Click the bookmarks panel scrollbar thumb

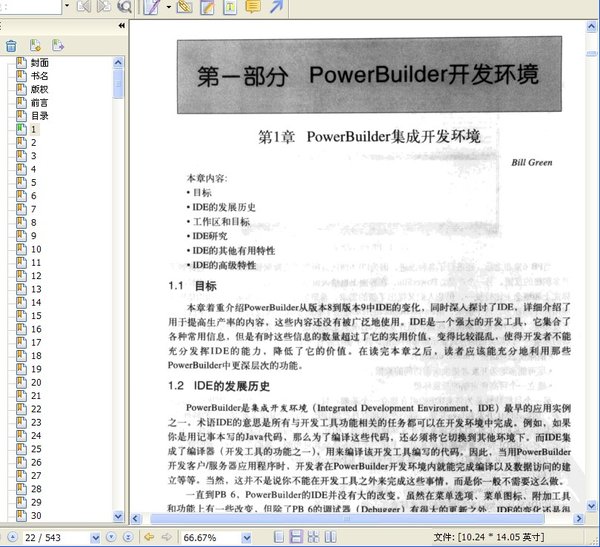(118, 83)
